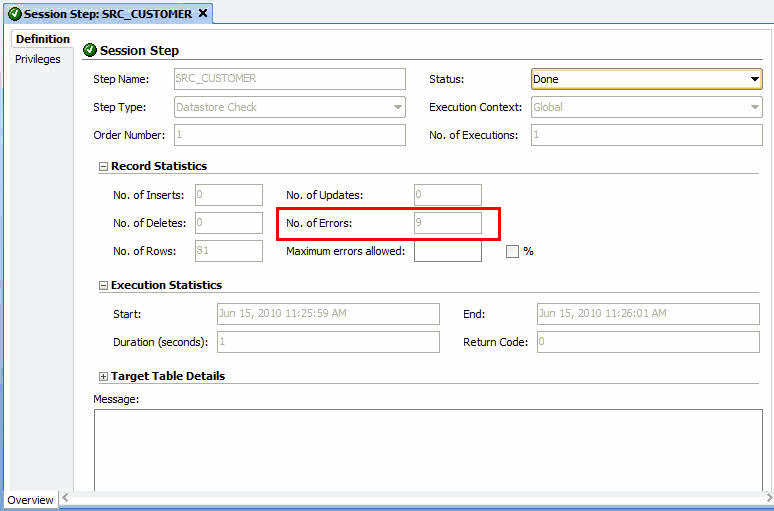The width and height of the screenshot is (774, 511).
Task: Click the left arrow of horizontal scrollbar
Action: click(x=65, y=498)
